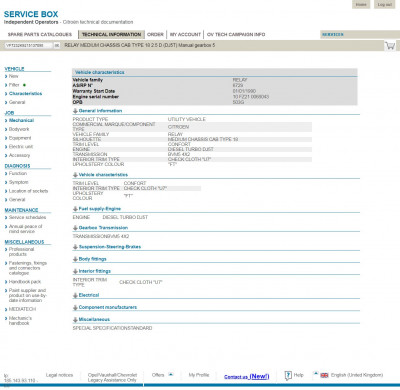Open Legal notices in footer

59,375
